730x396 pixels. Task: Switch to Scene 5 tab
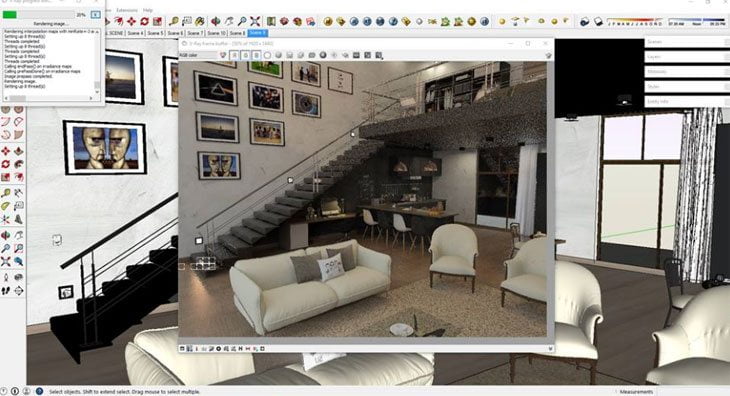click(155, 33)
